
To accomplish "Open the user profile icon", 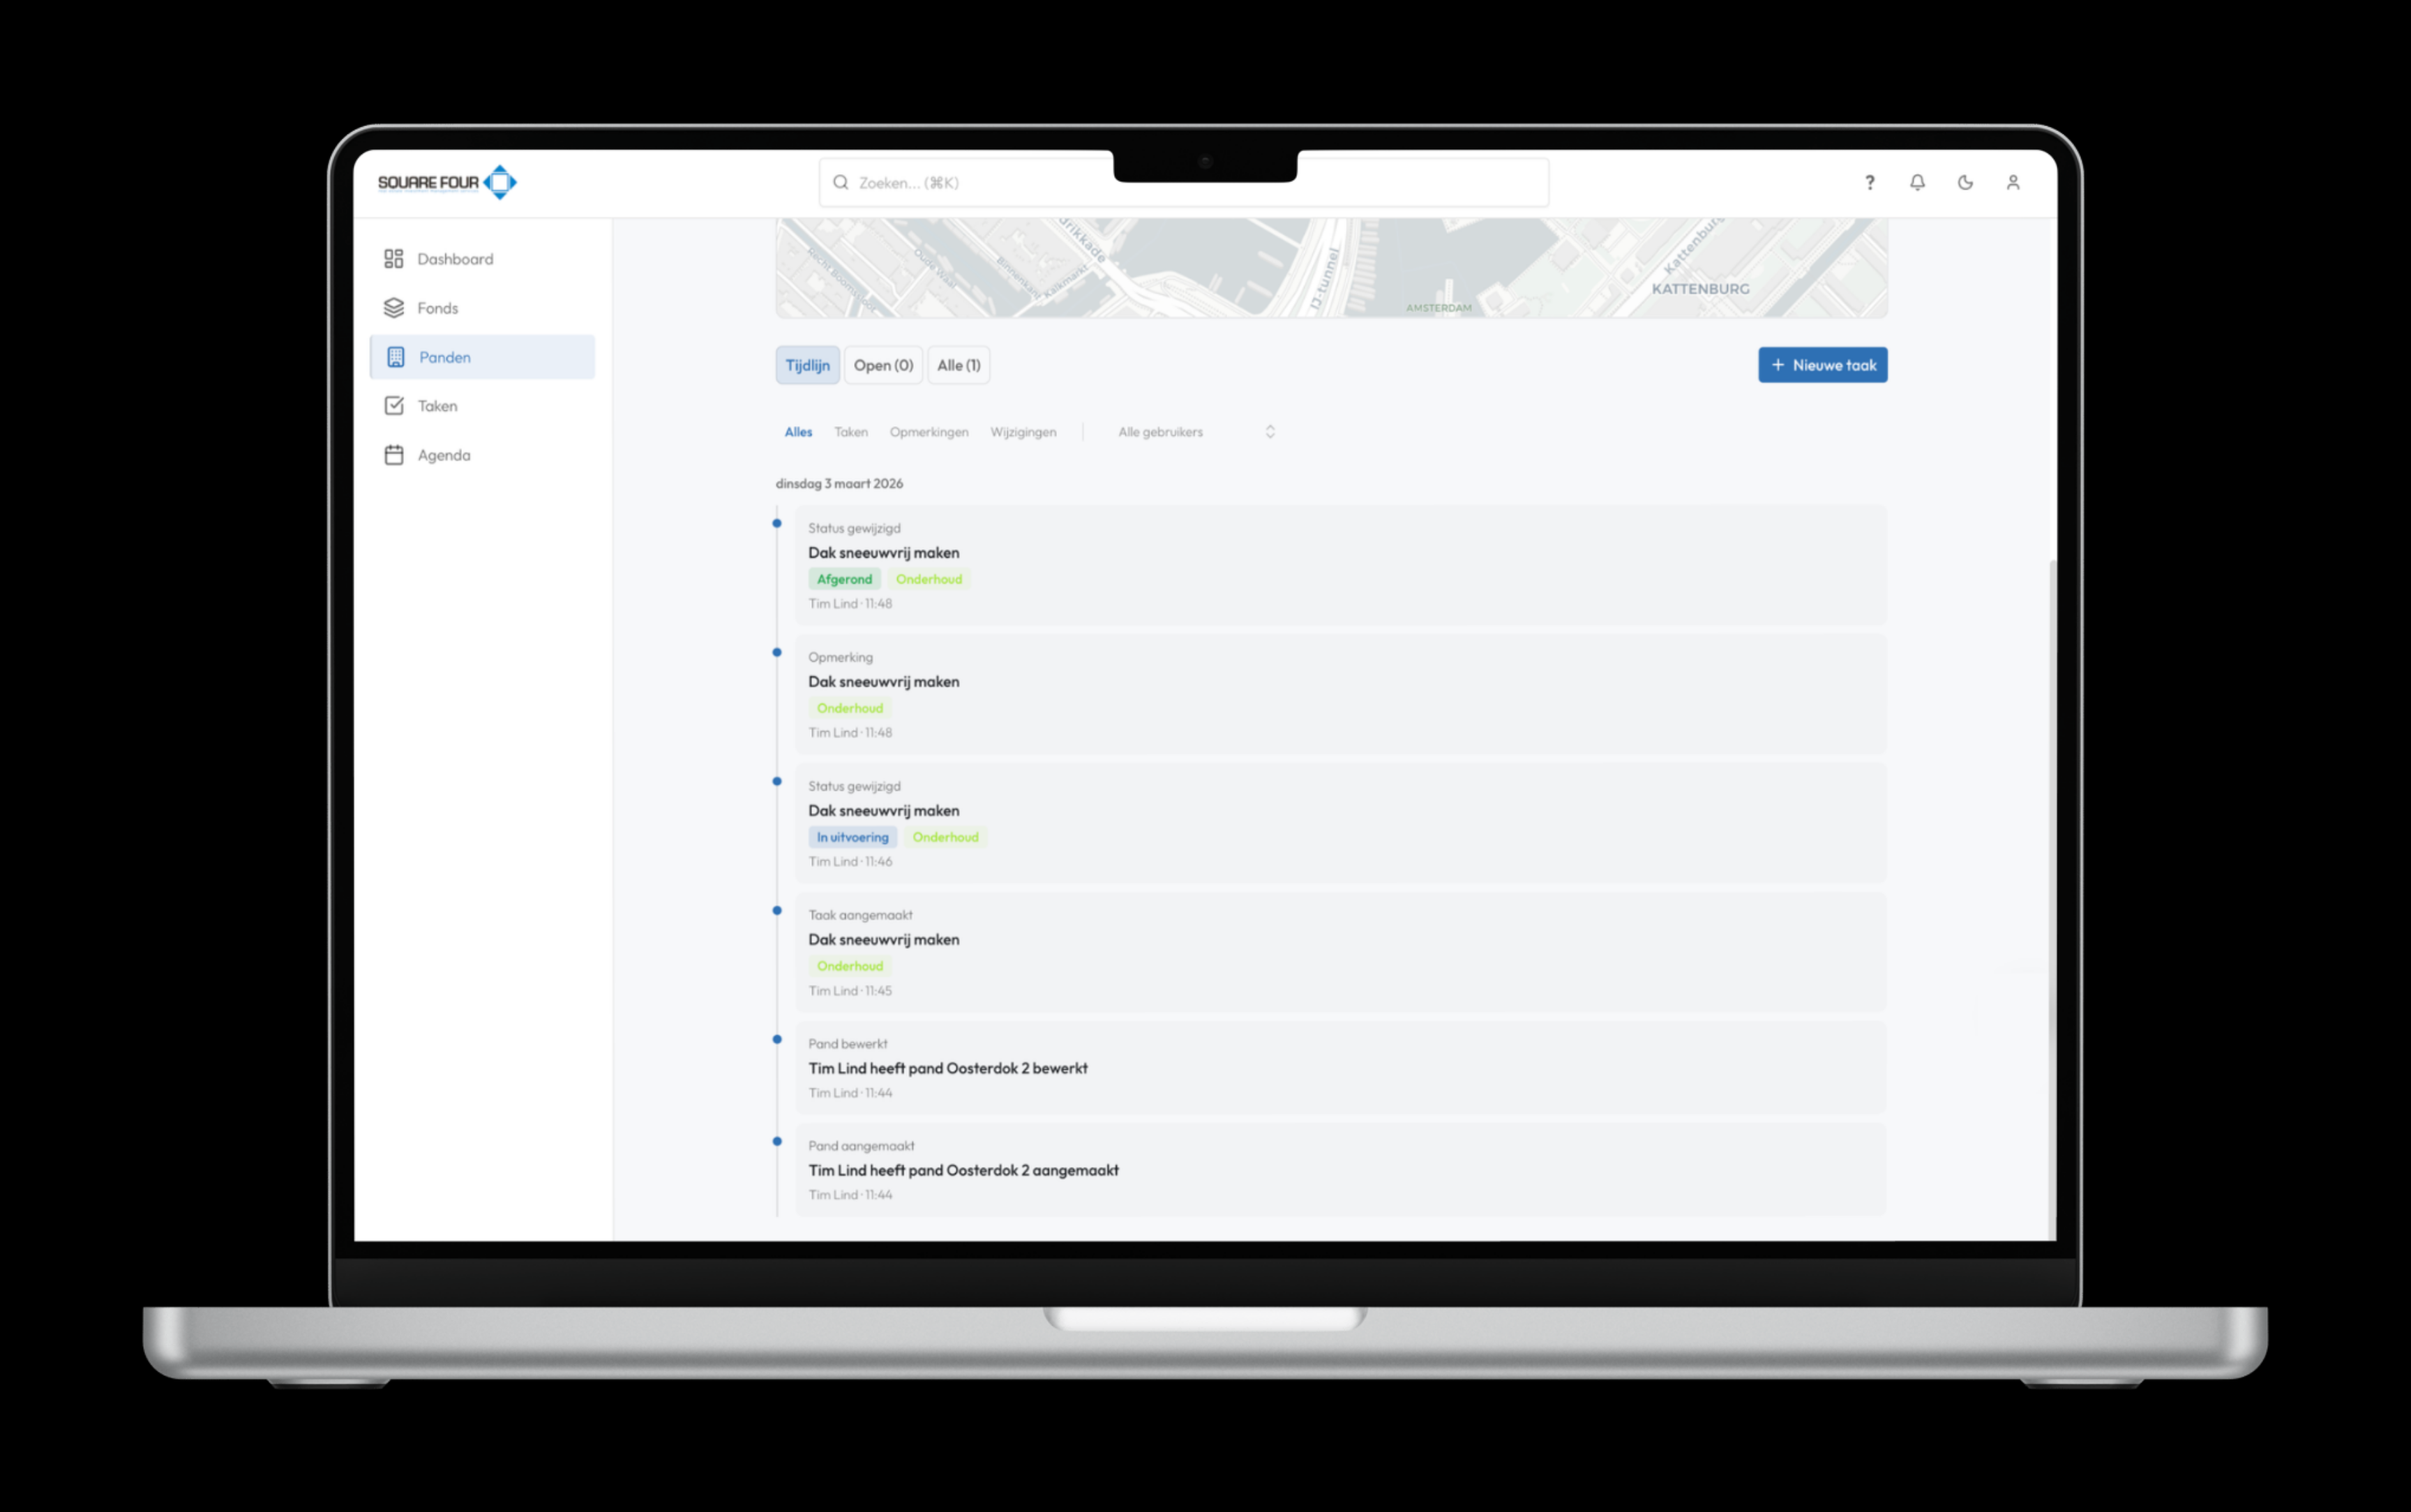I will pos(2013,182).
